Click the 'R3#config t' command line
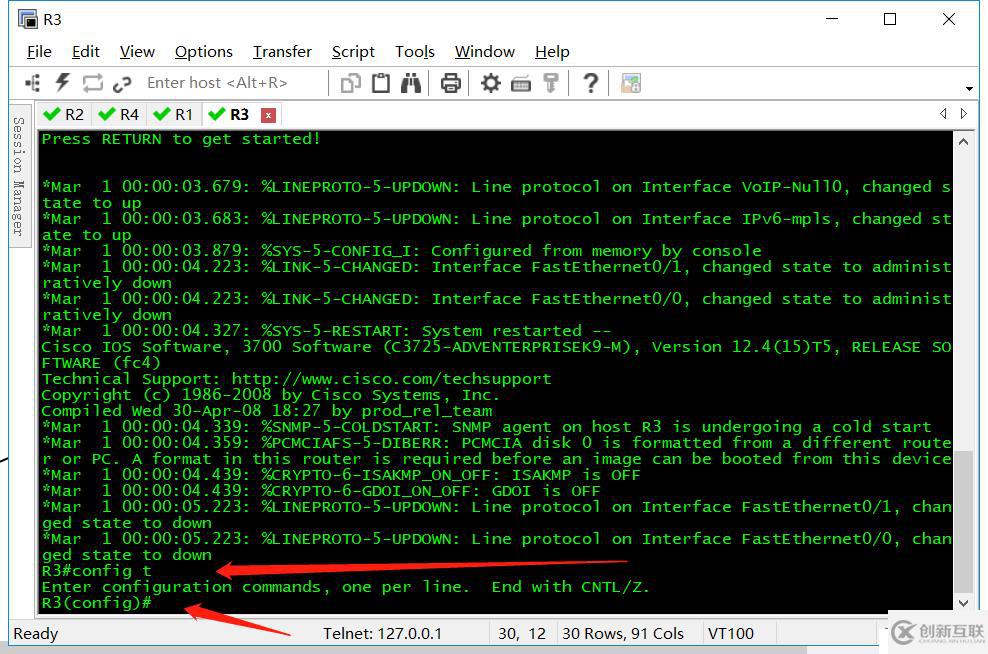988x654 pixels. (x=96, y=571)
